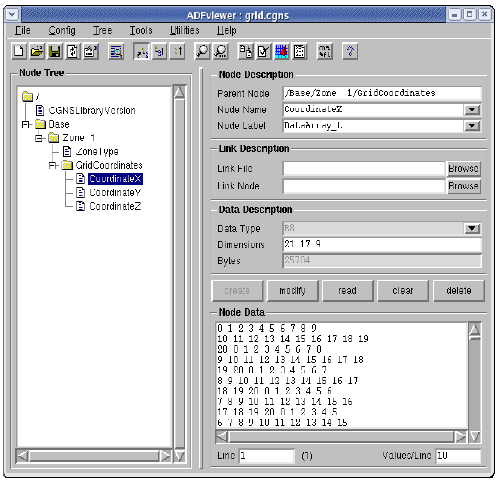This screenshot has width=499, height=482.
Task: Click the create button
Action: pos(237,291)
